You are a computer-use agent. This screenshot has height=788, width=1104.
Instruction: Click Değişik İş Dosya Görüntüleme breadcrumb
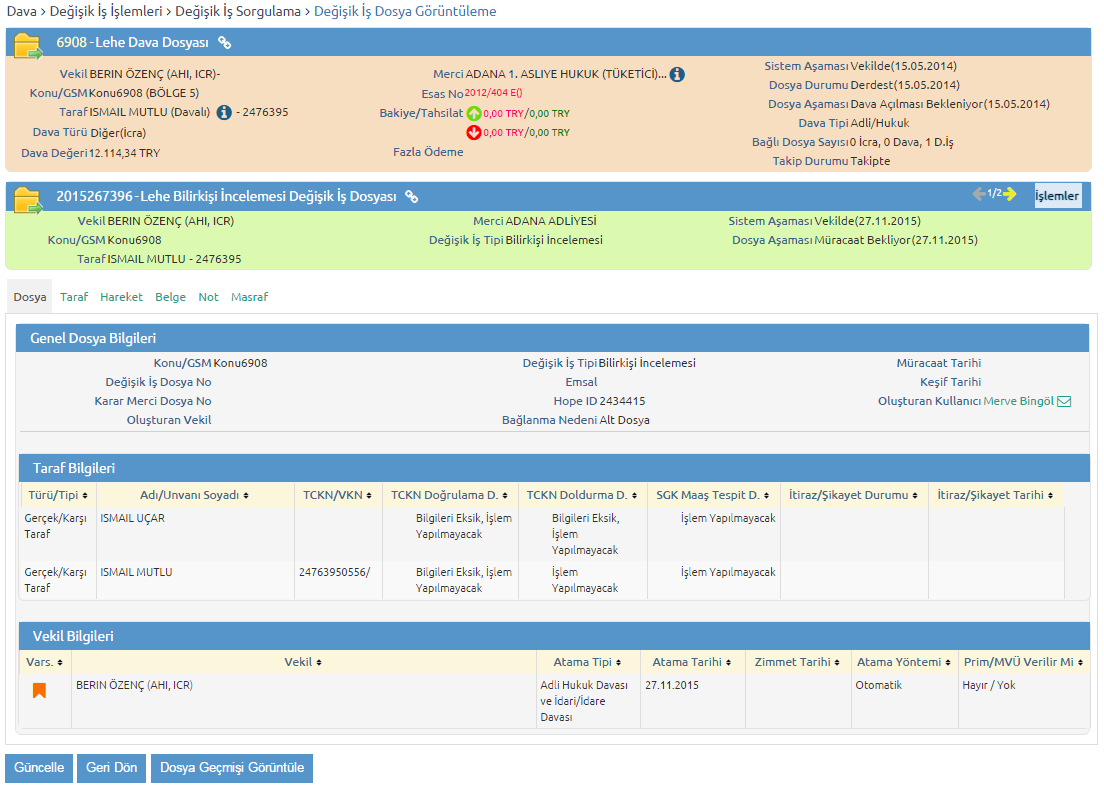coord(405,11)
